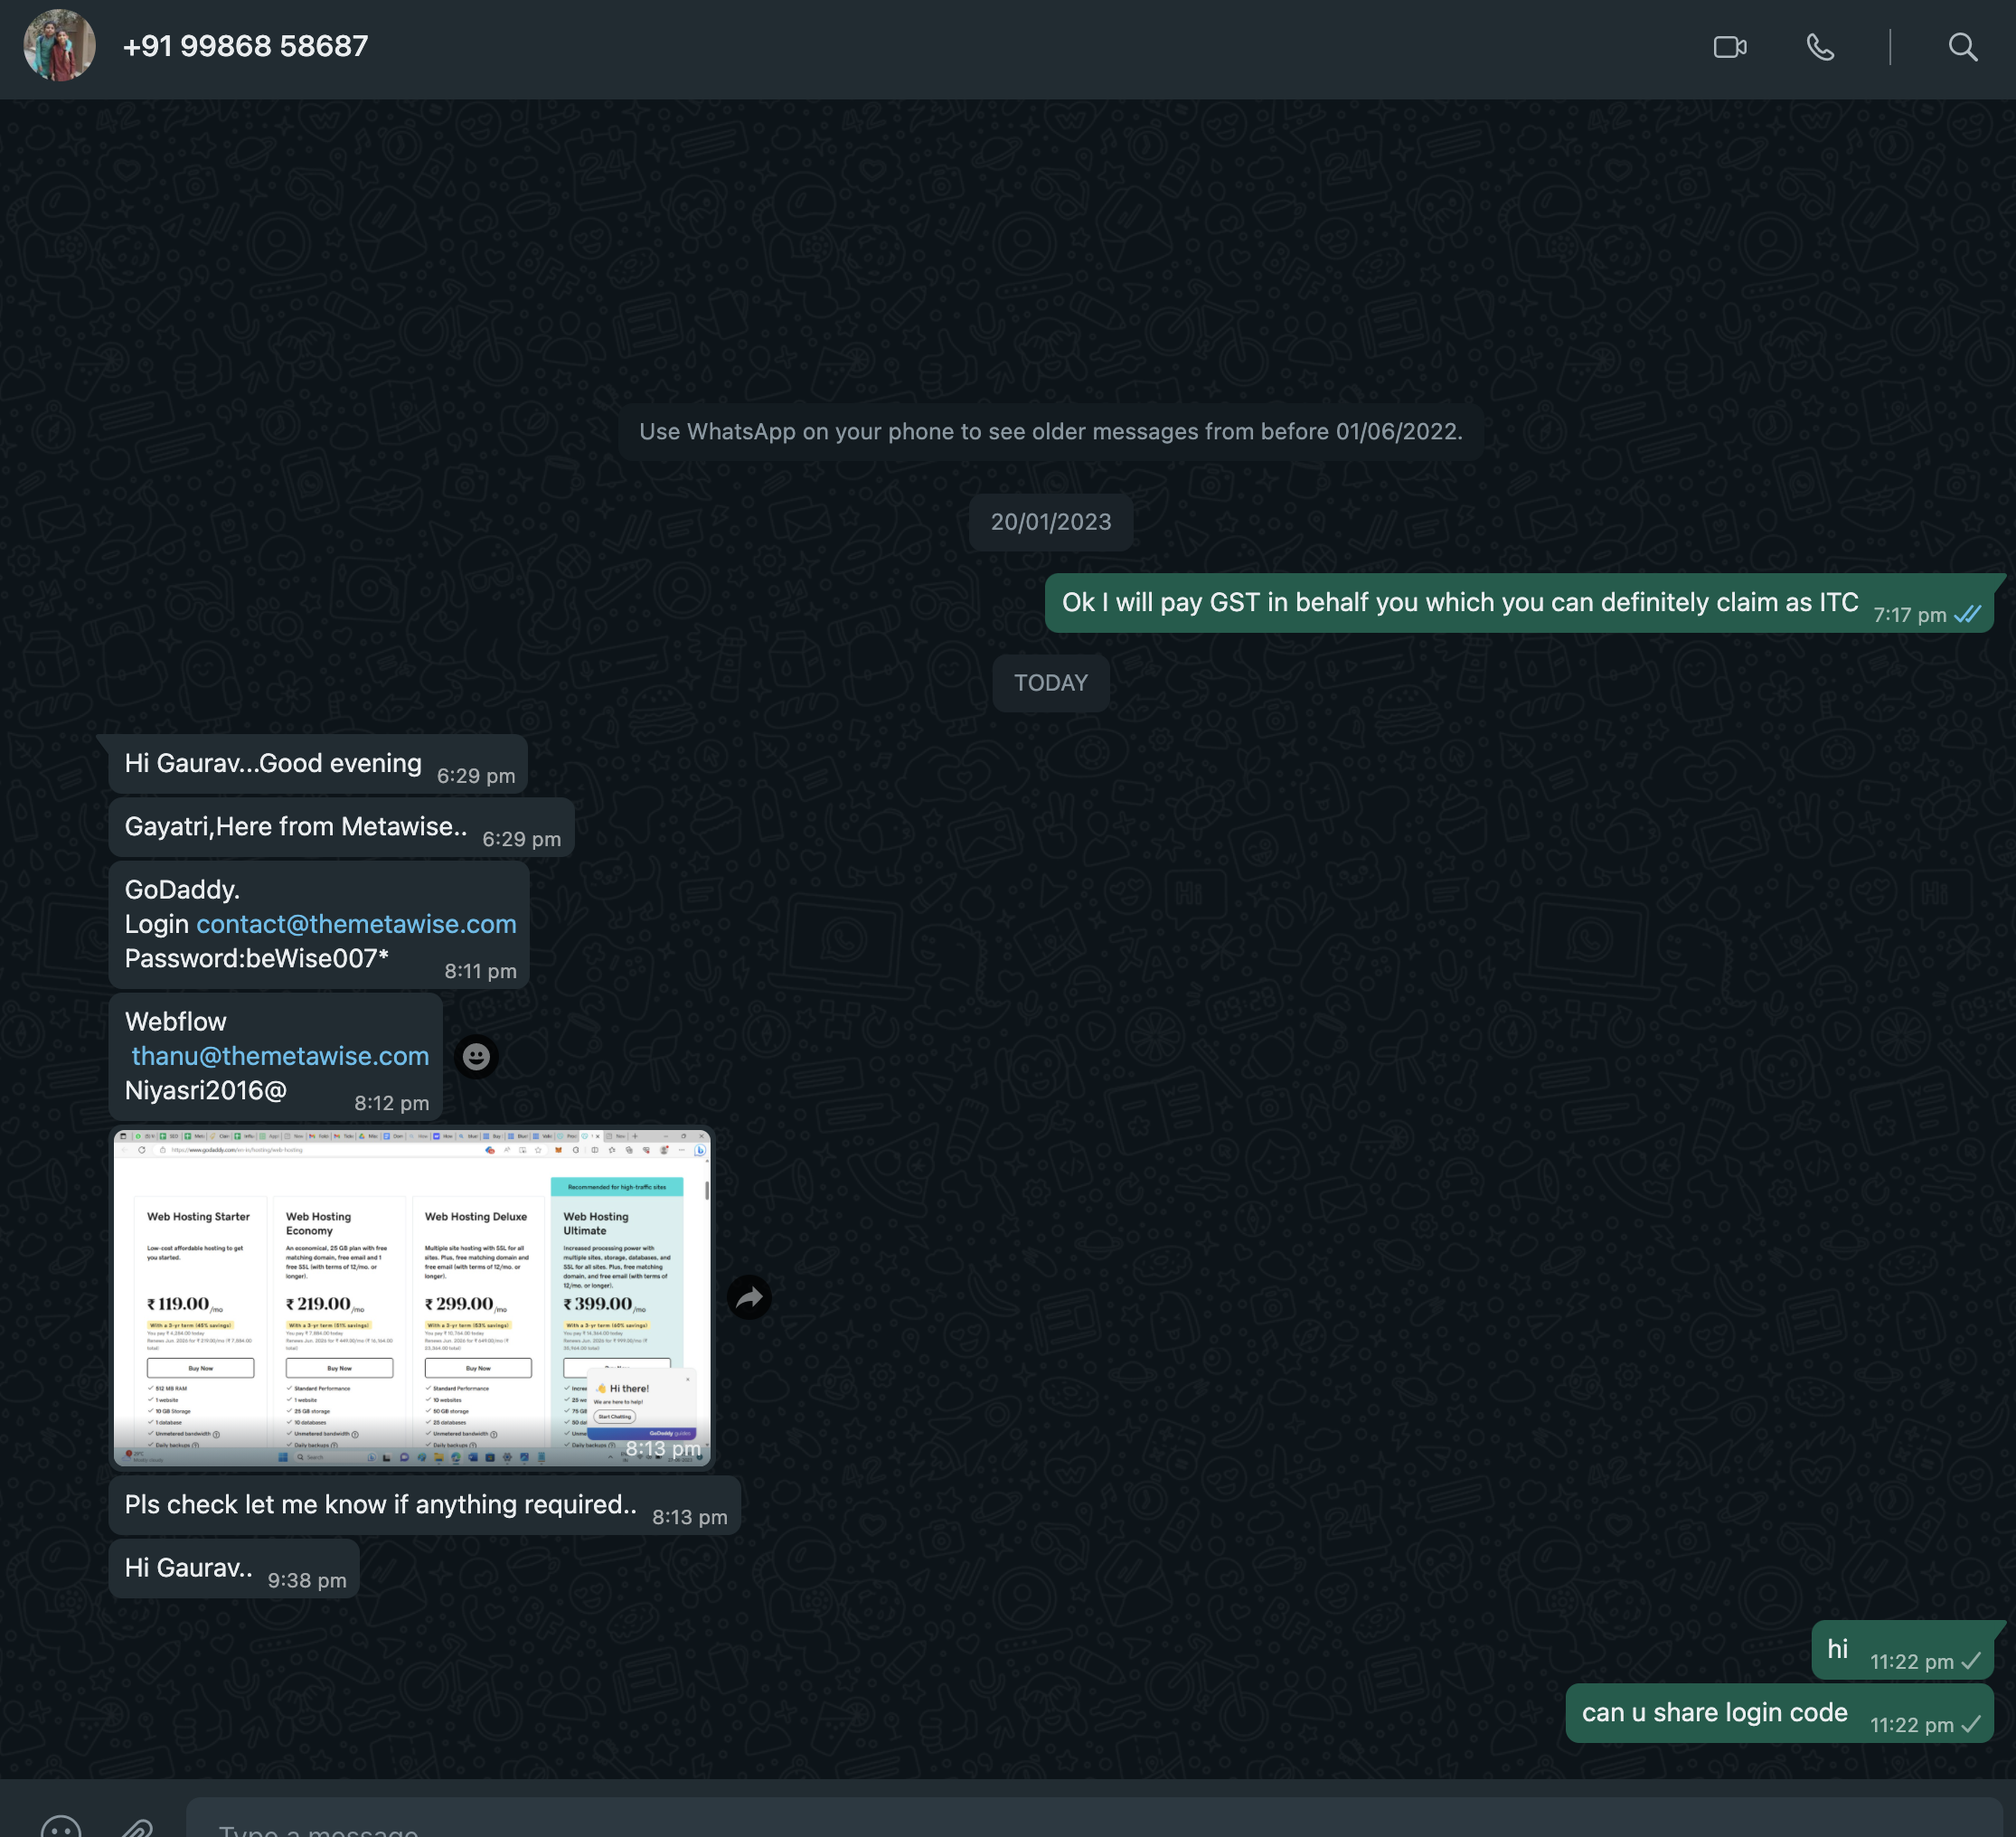Click 'Hi Gaurav...Good evening' message

coord(273,764)
